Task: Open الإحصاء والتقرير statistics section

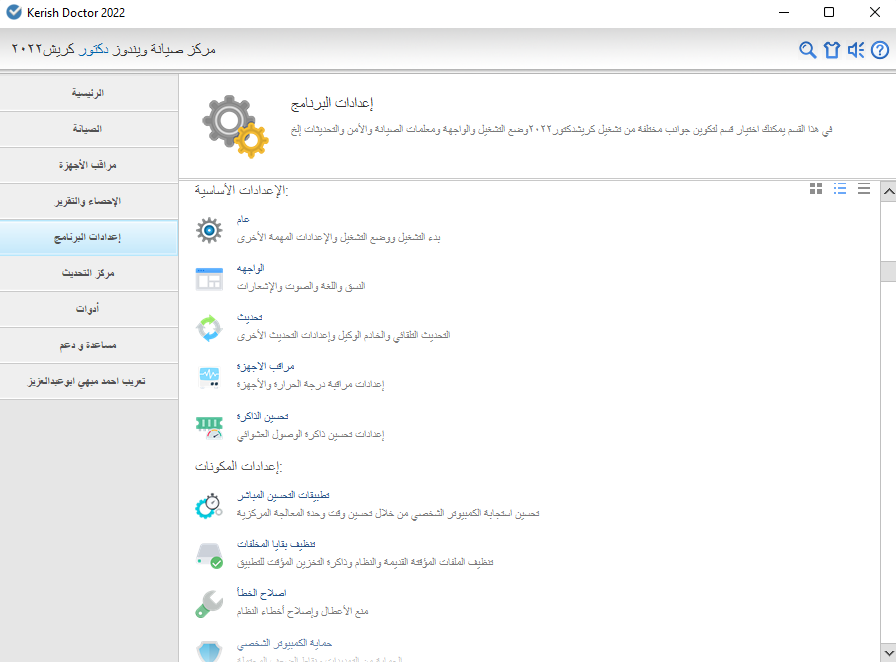Action: click(89, 201)
